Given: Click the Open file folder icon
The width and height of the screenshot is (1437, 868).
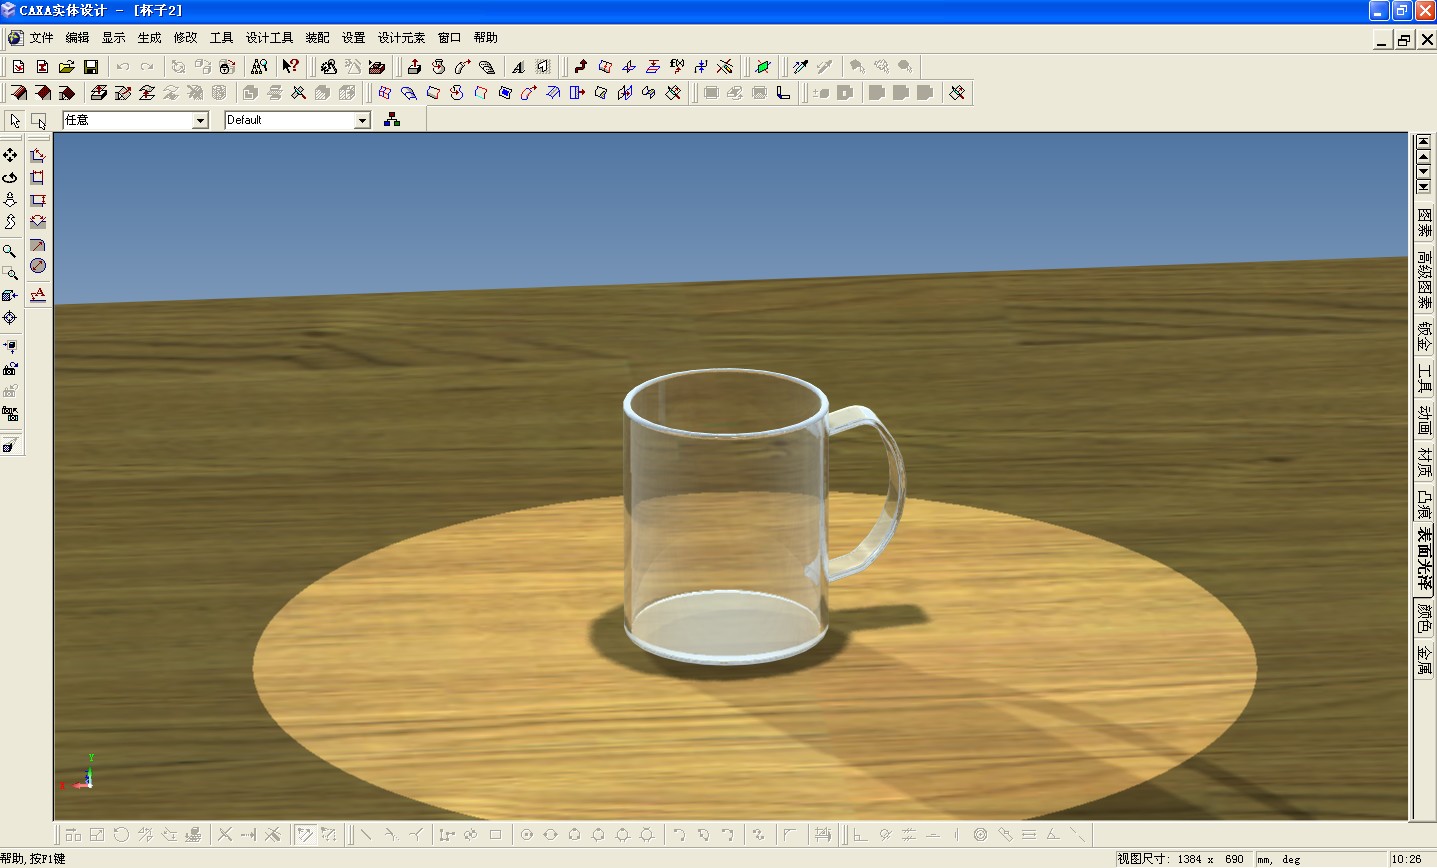Looking at the screenshot, I should [66, 67].
